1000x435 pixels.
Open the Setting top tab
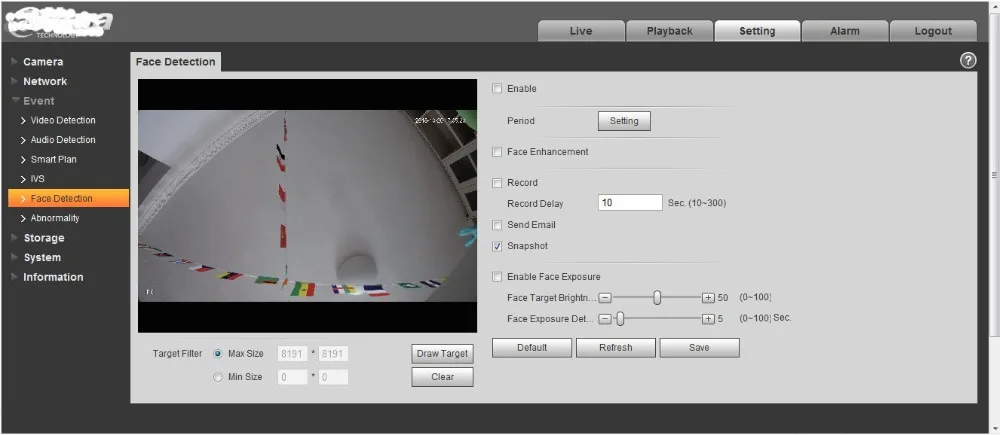pyautogui.click(x=757, y=31)
